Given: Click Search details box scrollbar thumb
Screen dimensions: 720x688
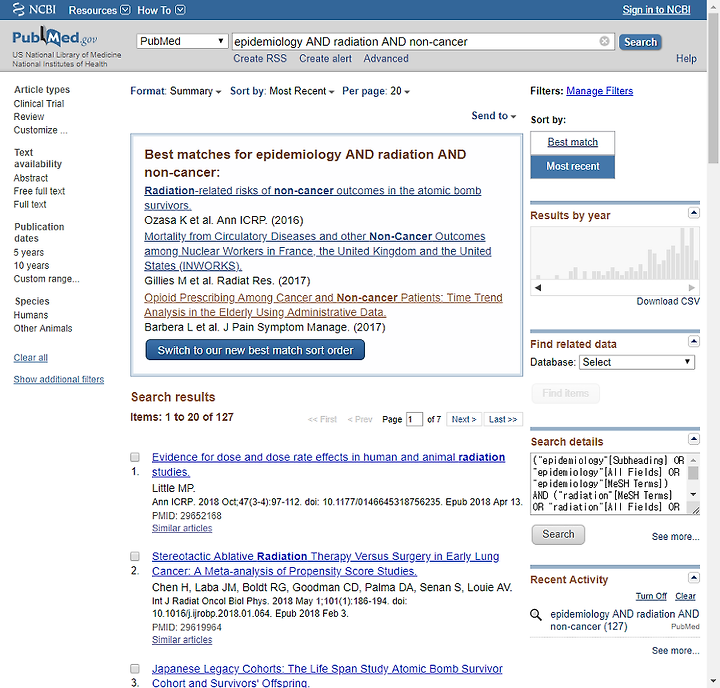Looking at the screenshot, I should coord(693,473).
